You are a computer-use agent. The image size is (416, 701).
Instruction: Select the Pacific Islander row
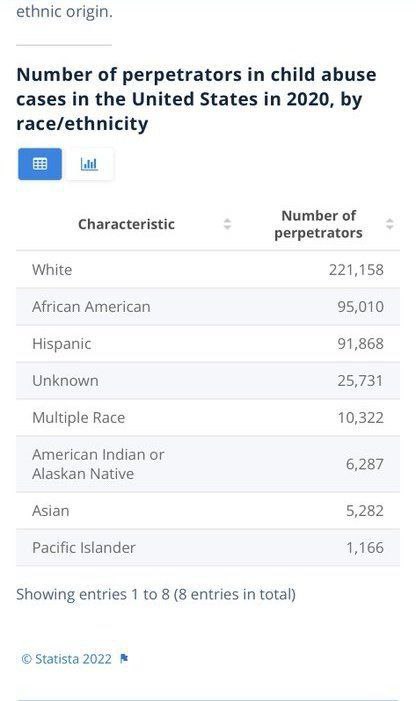[208, 548]
